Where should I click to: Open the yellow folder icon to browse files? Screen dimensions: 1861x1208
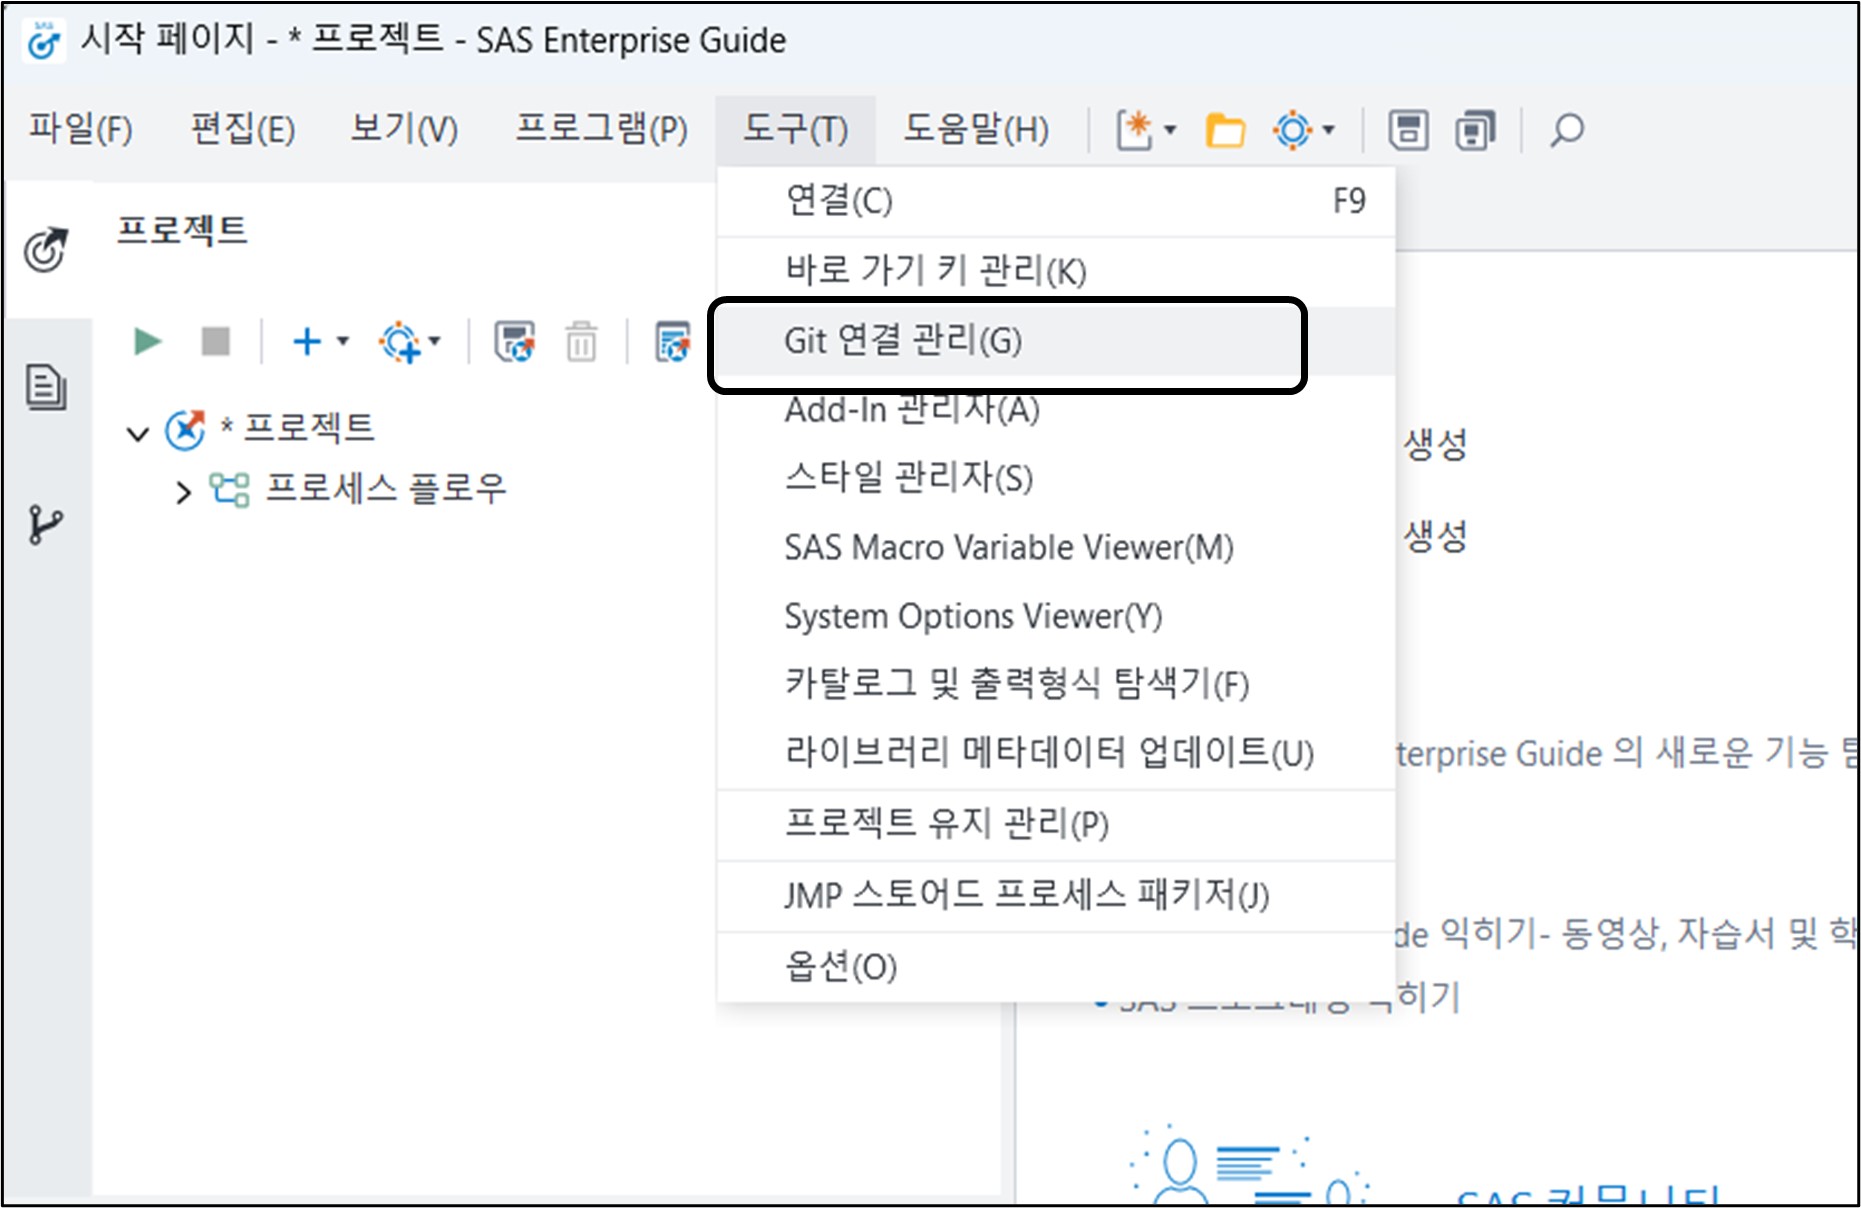(1224, 128)
